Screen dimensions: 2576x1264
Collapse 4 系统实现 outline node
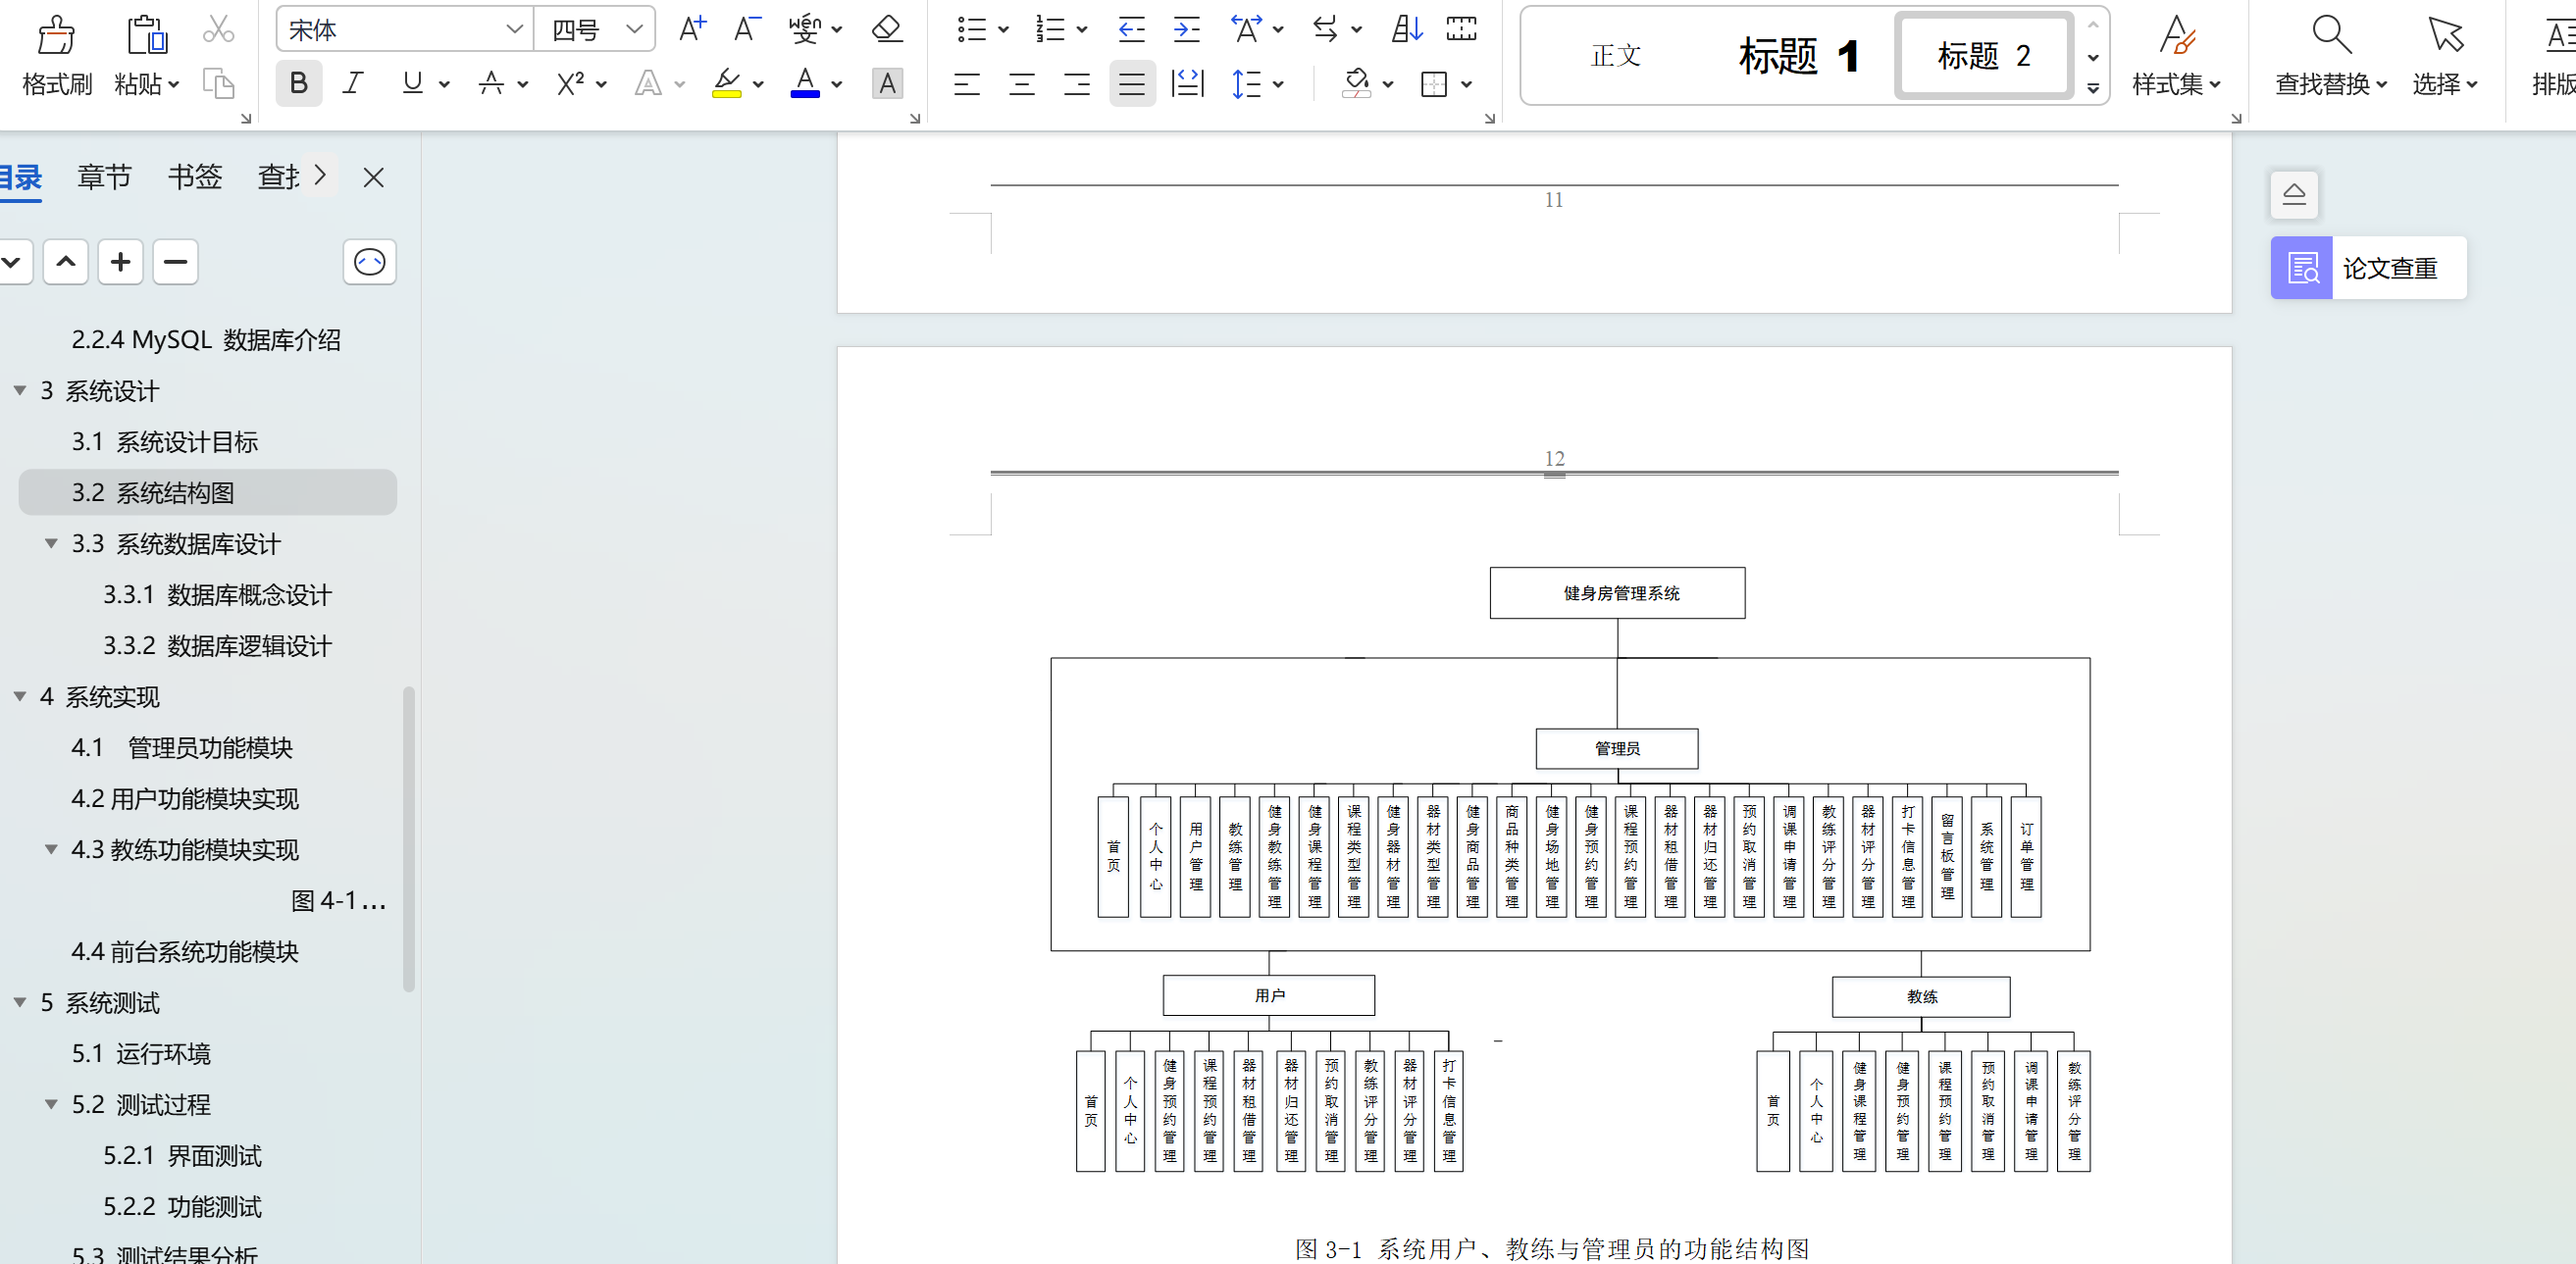pos(20,696)
